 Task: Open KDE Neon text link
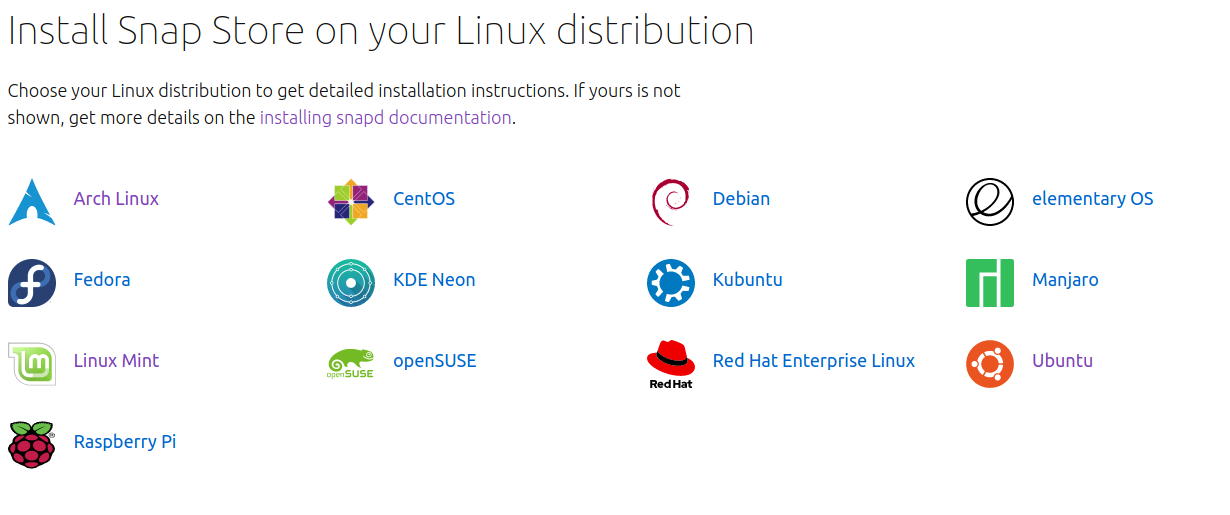tap(434, 280)
